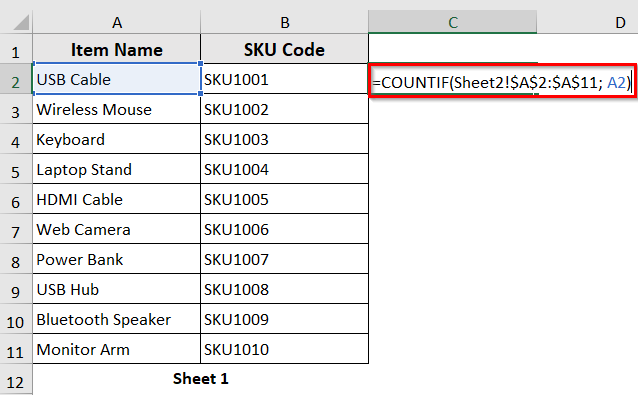Viewport: 638px width, 395px height.
Task: Select the Laptop Stand cell
Action: click(x=117, y=169)
